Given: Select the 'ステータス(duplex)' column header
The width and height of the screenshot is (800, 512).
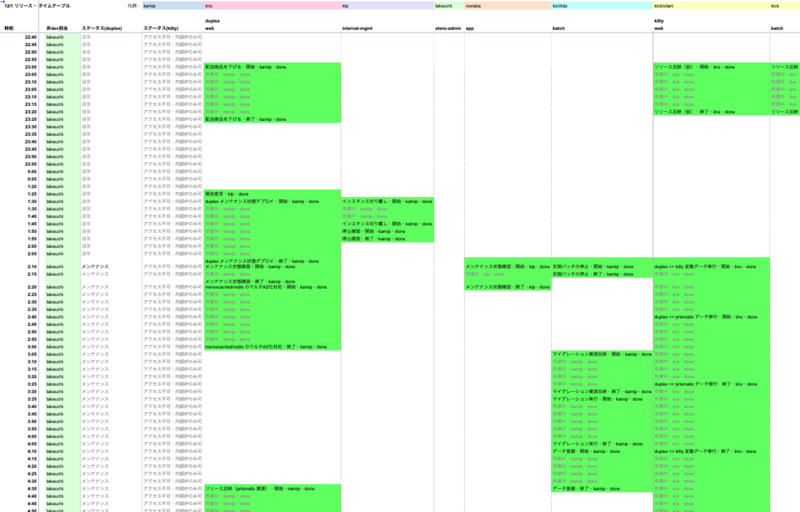Looking at the screenshot, I should 102,28.
